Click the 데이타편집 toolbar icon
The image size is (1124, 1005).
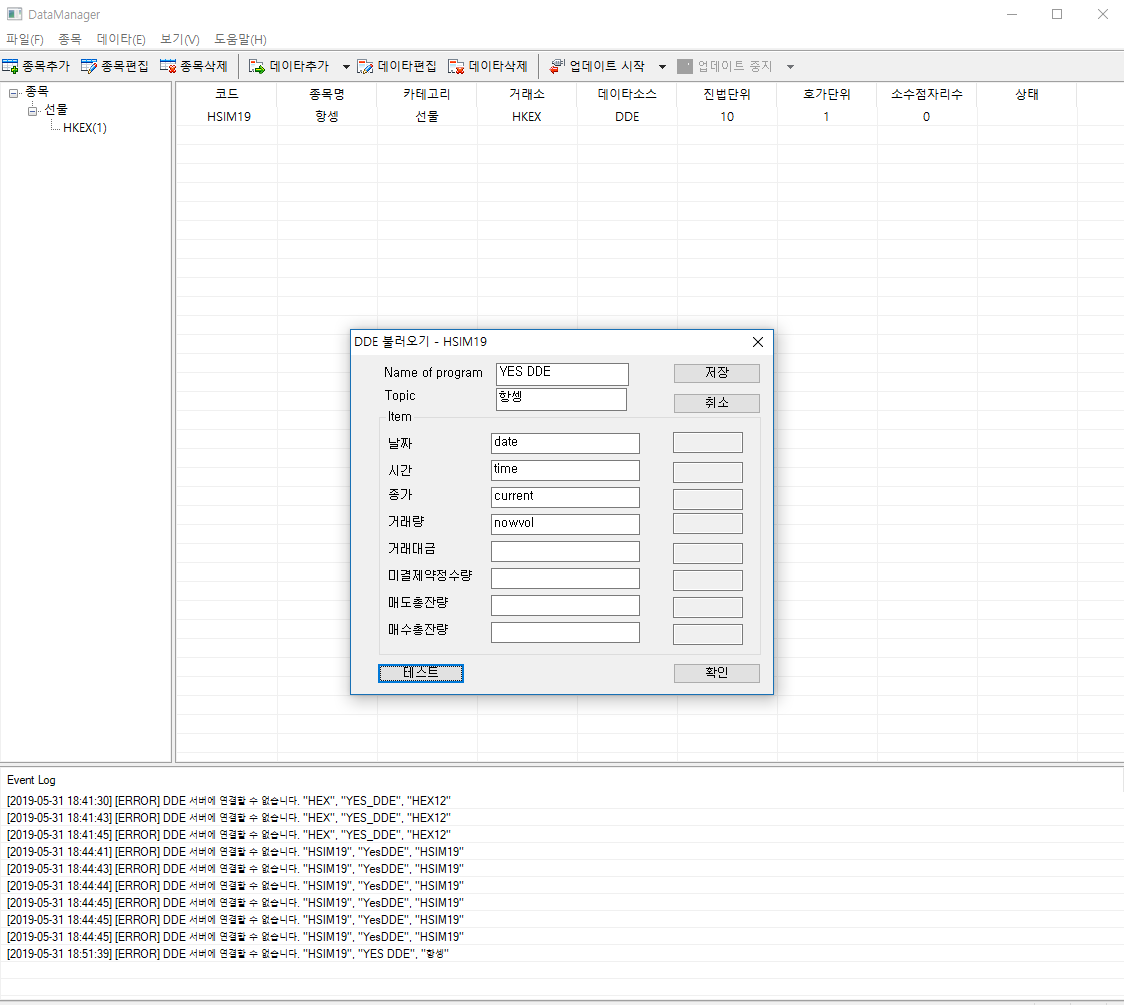(x=365, y=66)
